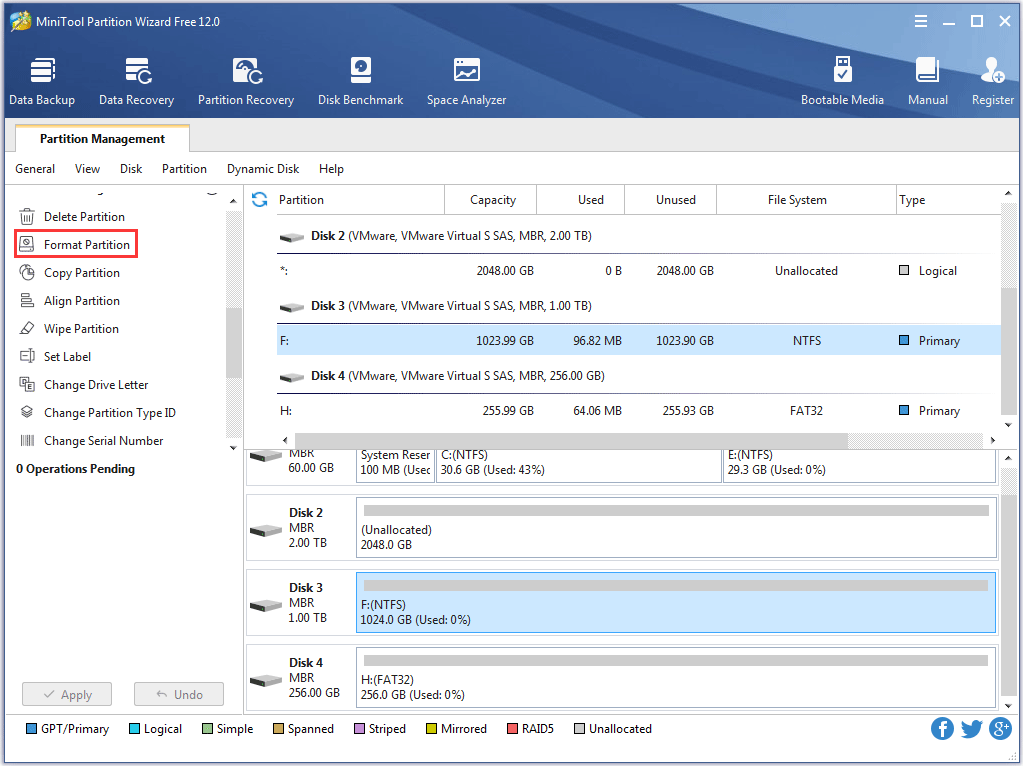1023x766 pixels.
Task: Click the Undo button
Action: tap(179, 694)
